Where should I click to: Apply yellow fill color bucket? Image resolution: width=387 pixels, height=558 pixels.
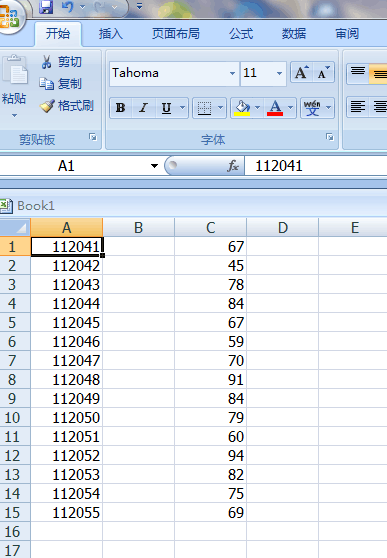pyautogui.click(x=242, y=108)
